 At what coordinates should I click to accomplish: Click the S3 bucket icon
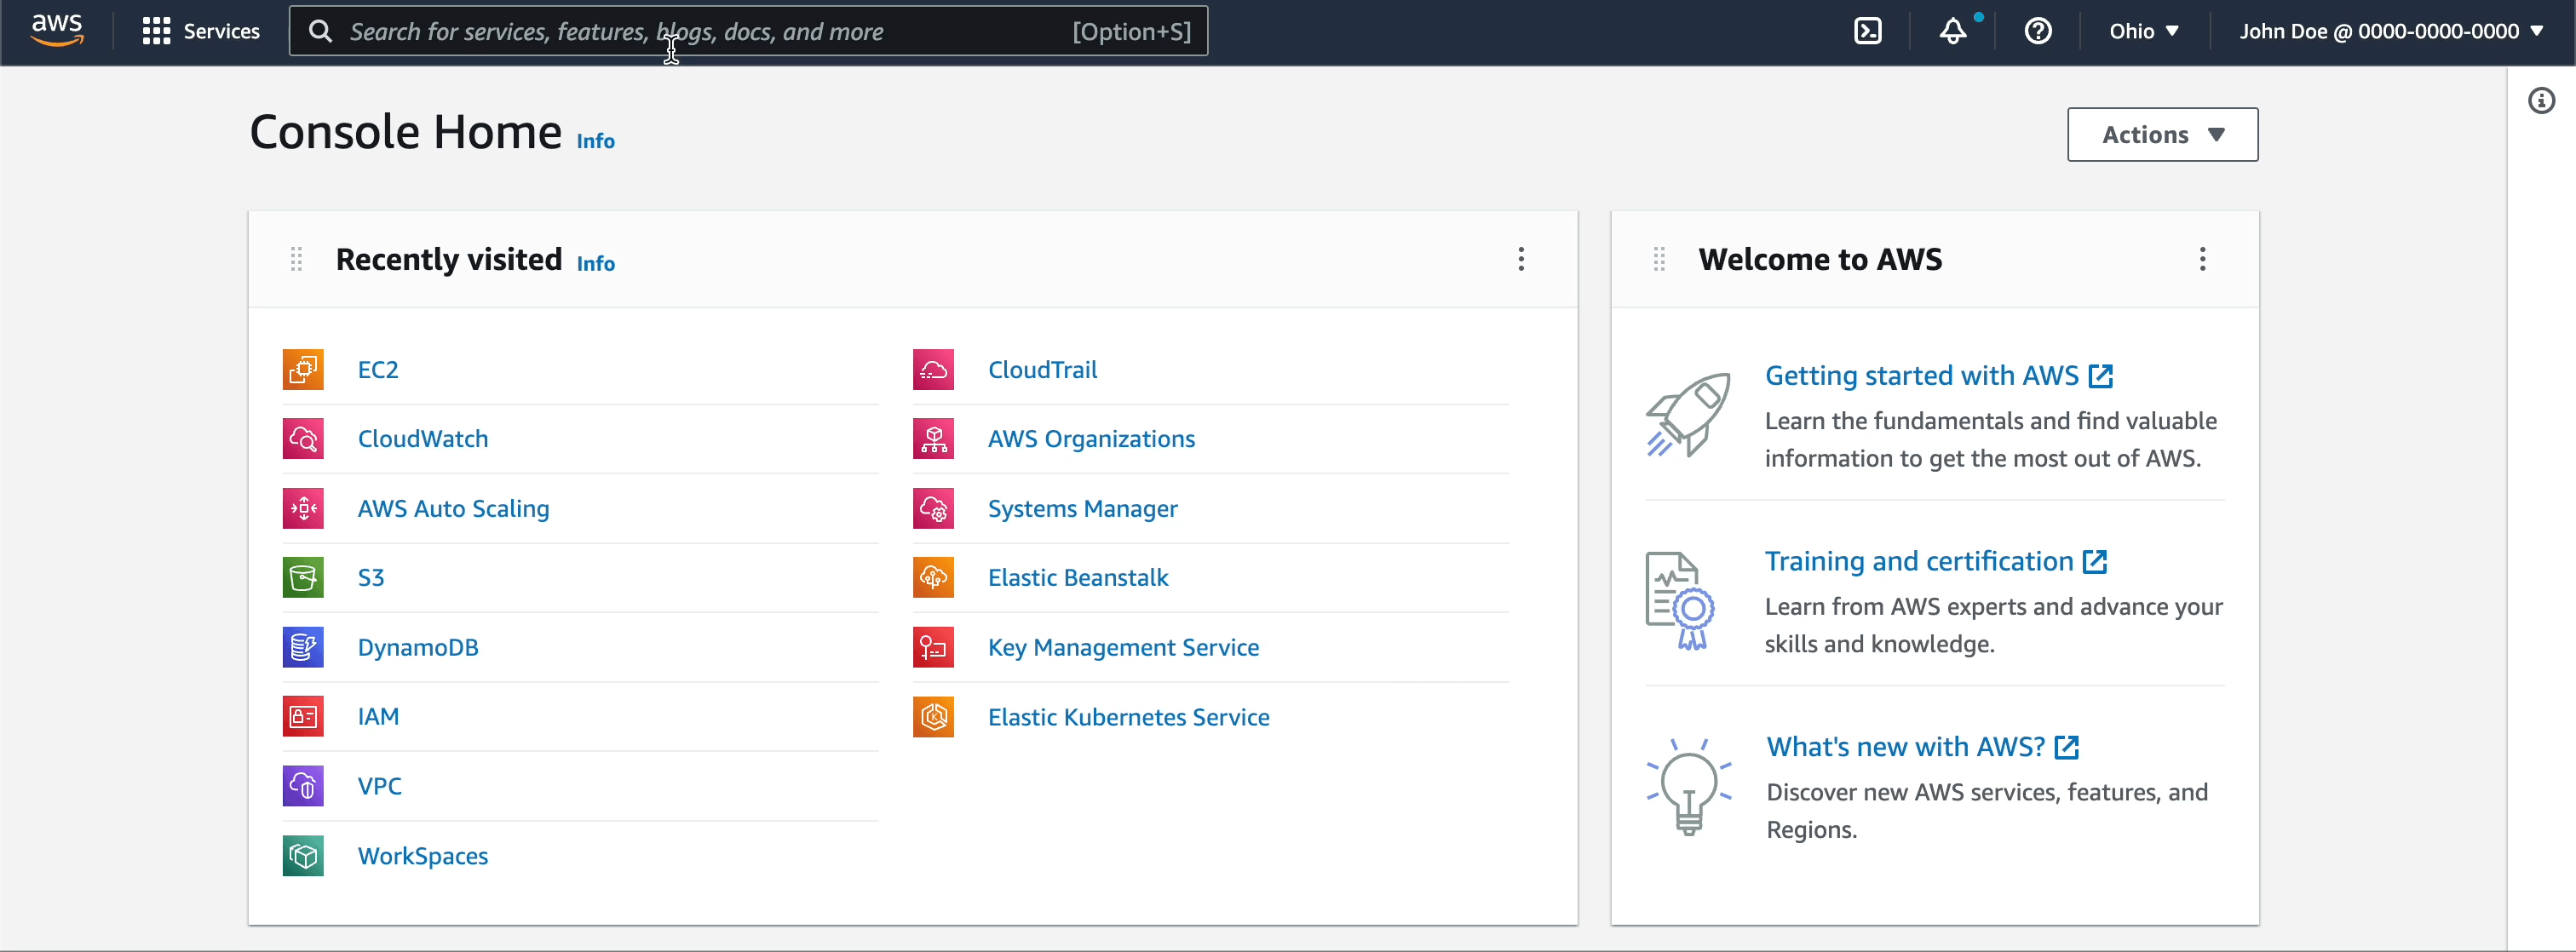(x=302, y=577)
